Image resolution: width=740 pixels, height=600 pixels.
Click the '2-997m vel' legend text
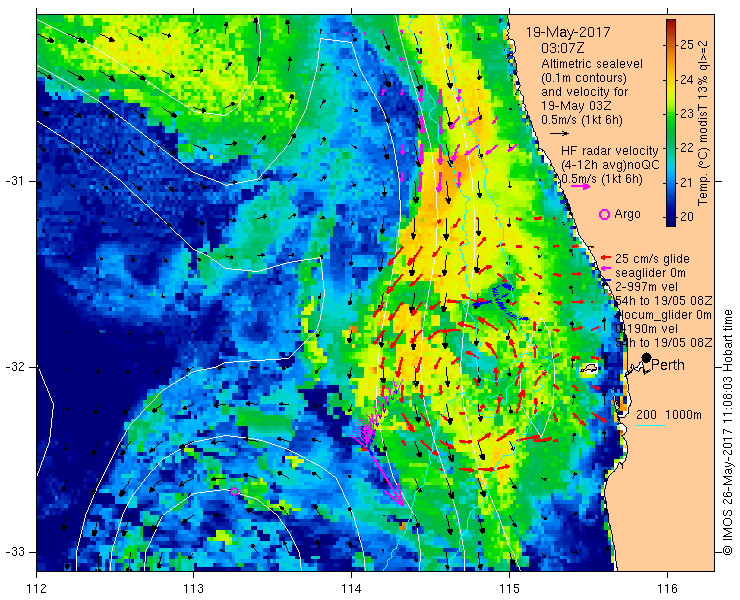point(647,287)
